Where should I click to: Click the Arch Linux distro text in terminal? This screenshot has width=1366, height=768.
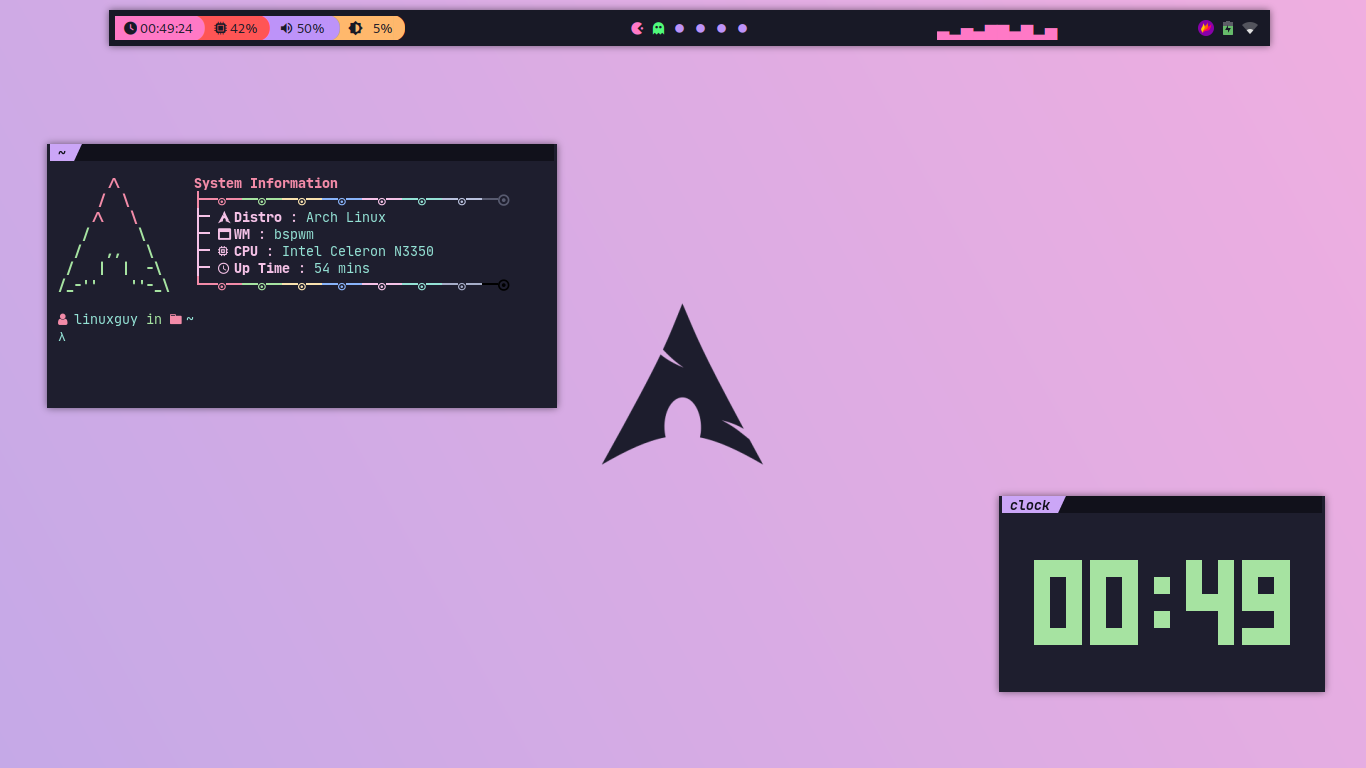coord(345,217)
